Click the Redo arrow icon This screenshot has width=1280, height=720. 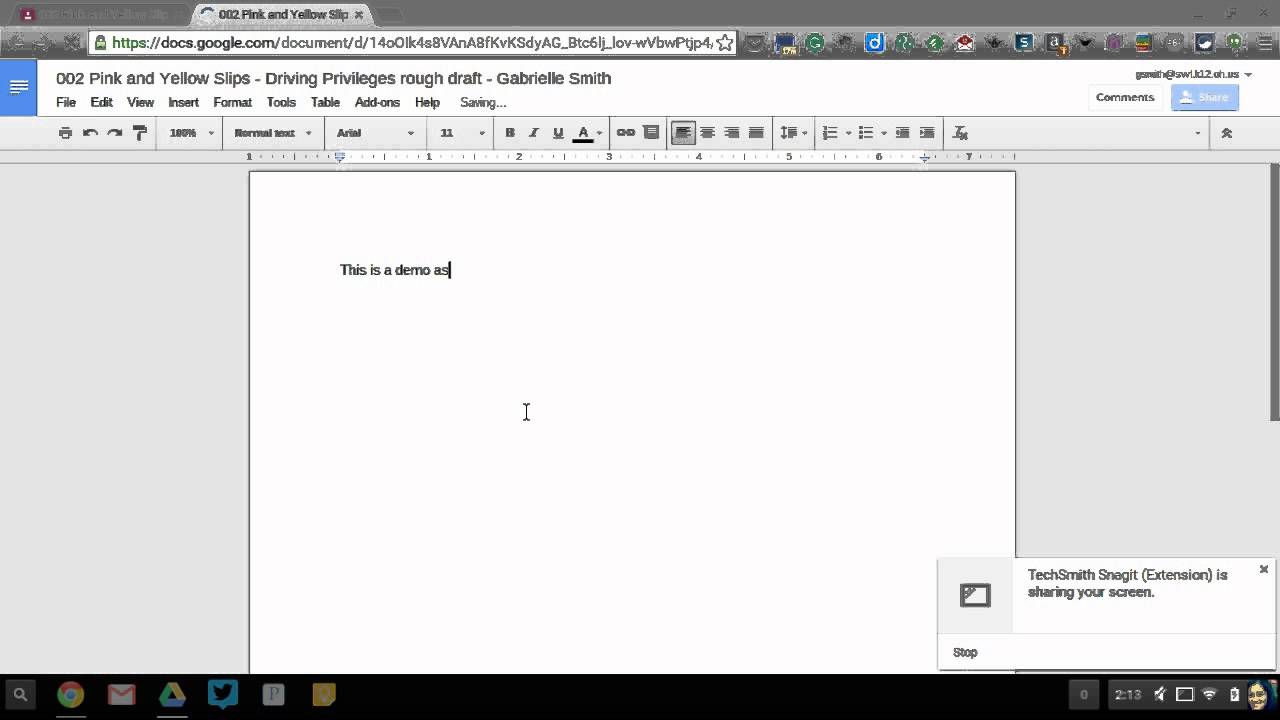tap(114, 133)
